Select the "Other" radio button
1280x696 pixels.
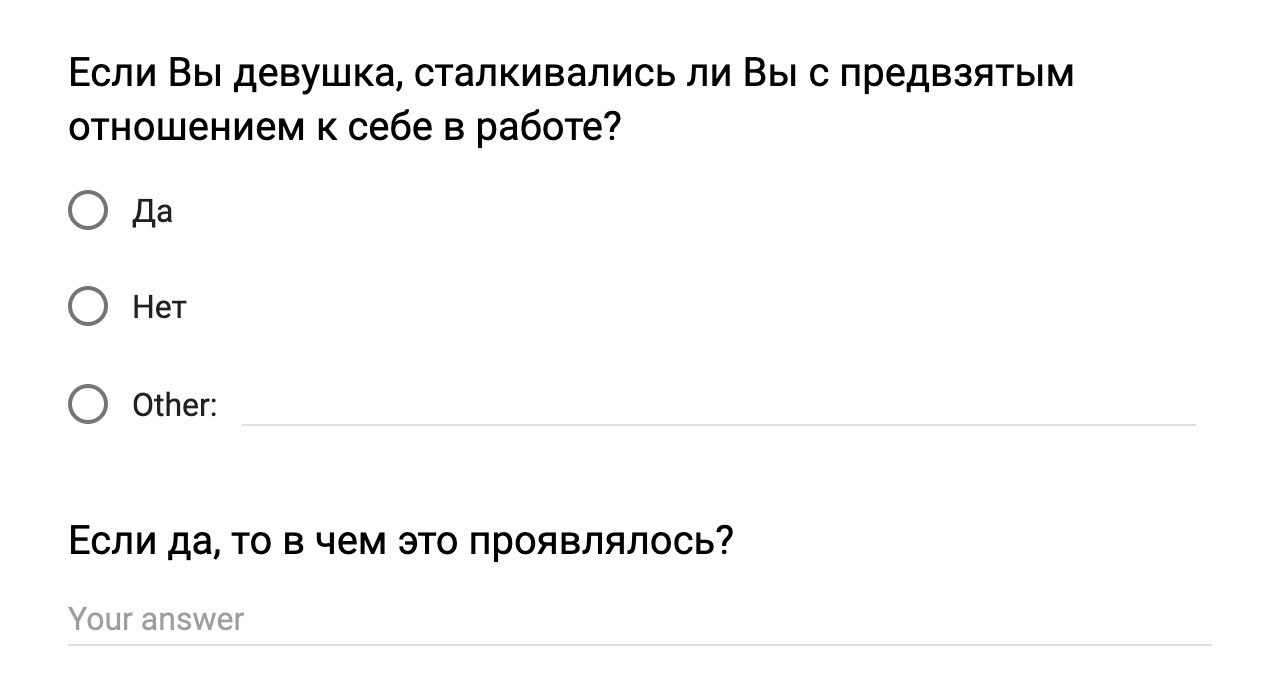click(x=88, y=404)
